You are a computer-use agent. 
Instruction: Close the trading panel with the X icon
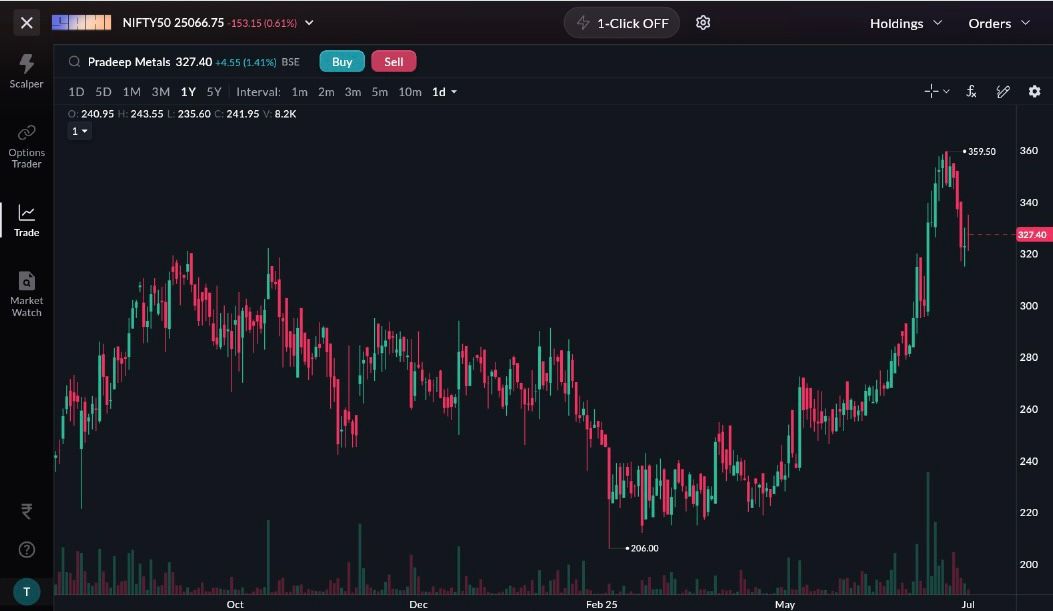coord(26,23)
